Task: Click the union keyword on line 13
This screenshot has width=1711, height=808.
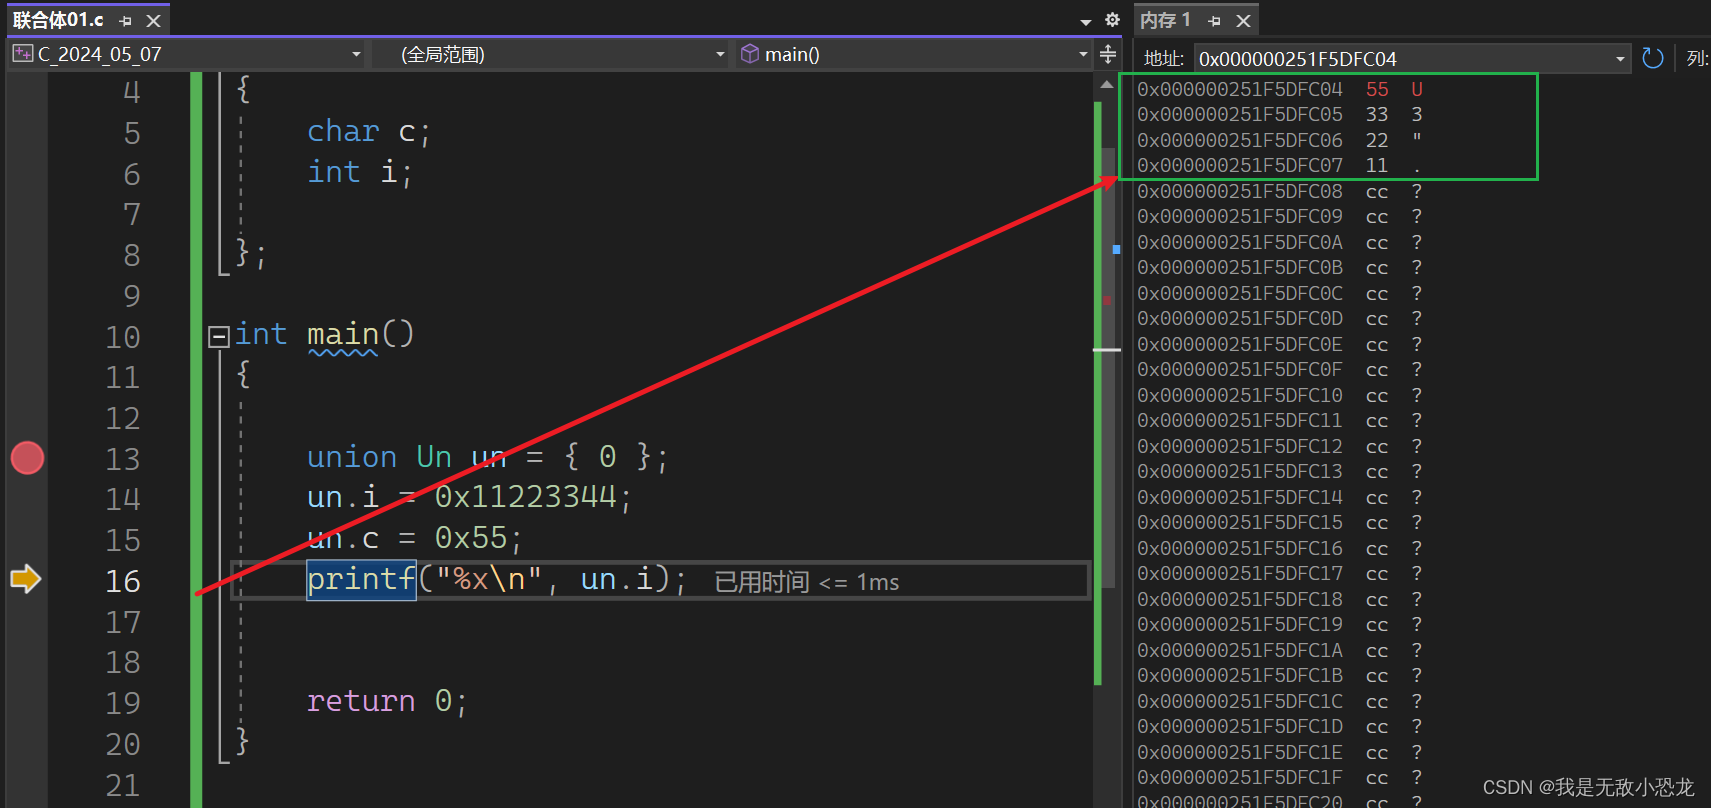Action: pyautogui.click(x=352, y=457)
